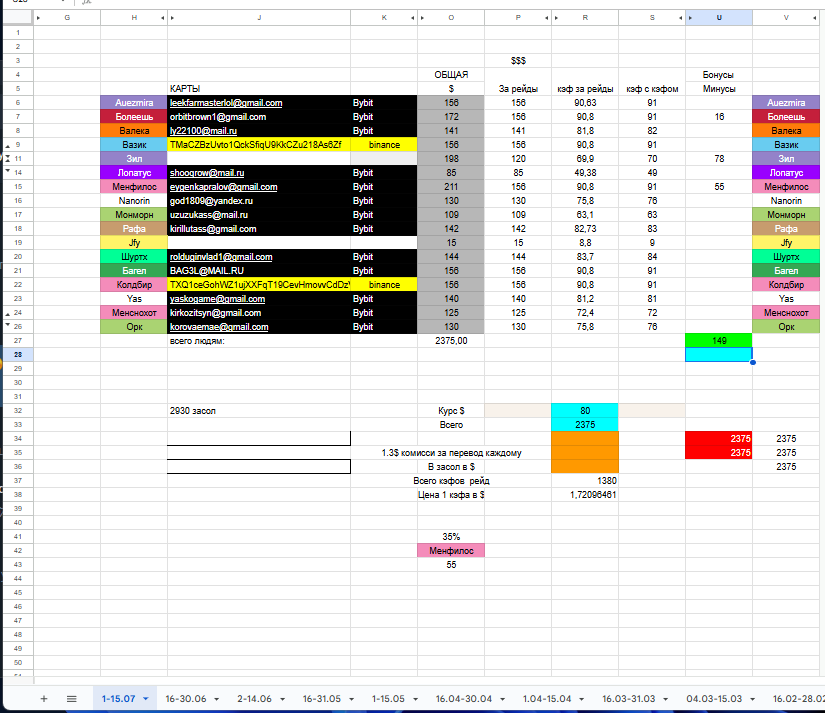Screen dimensions: 825x713
Task: Select the '1.3$ комисси за перевод каждому' cell
Action: click(x=451, y=453)
